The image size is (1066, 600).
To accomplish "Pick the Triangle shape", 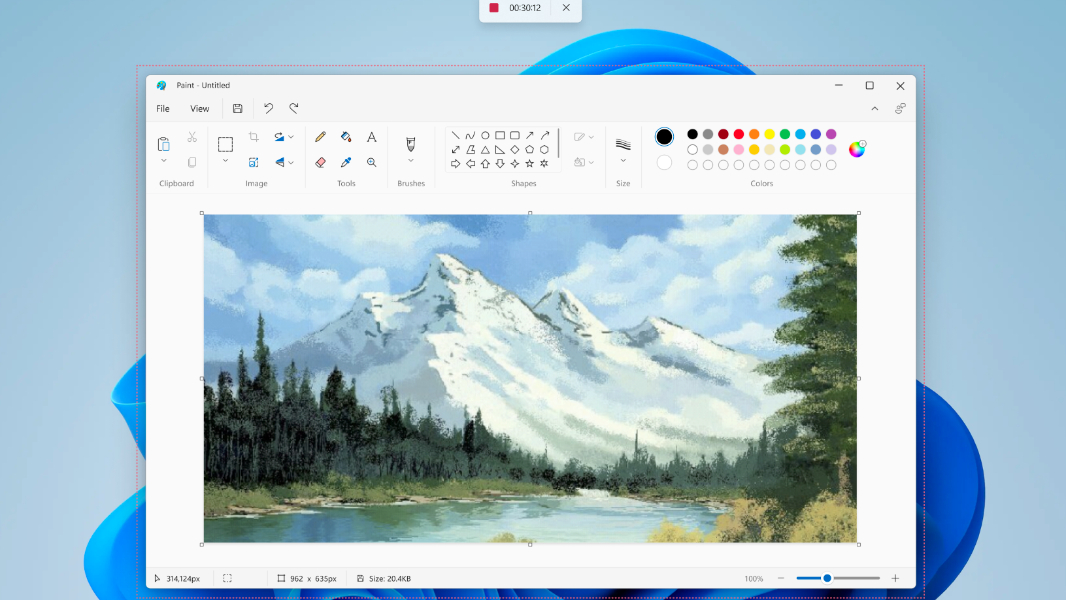I will tap(485, 149).
